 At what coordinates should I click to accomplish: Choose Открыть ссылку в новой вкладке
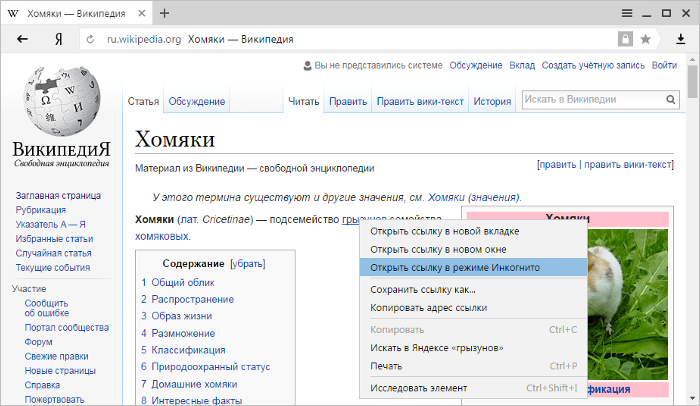(x=473, y=231)
